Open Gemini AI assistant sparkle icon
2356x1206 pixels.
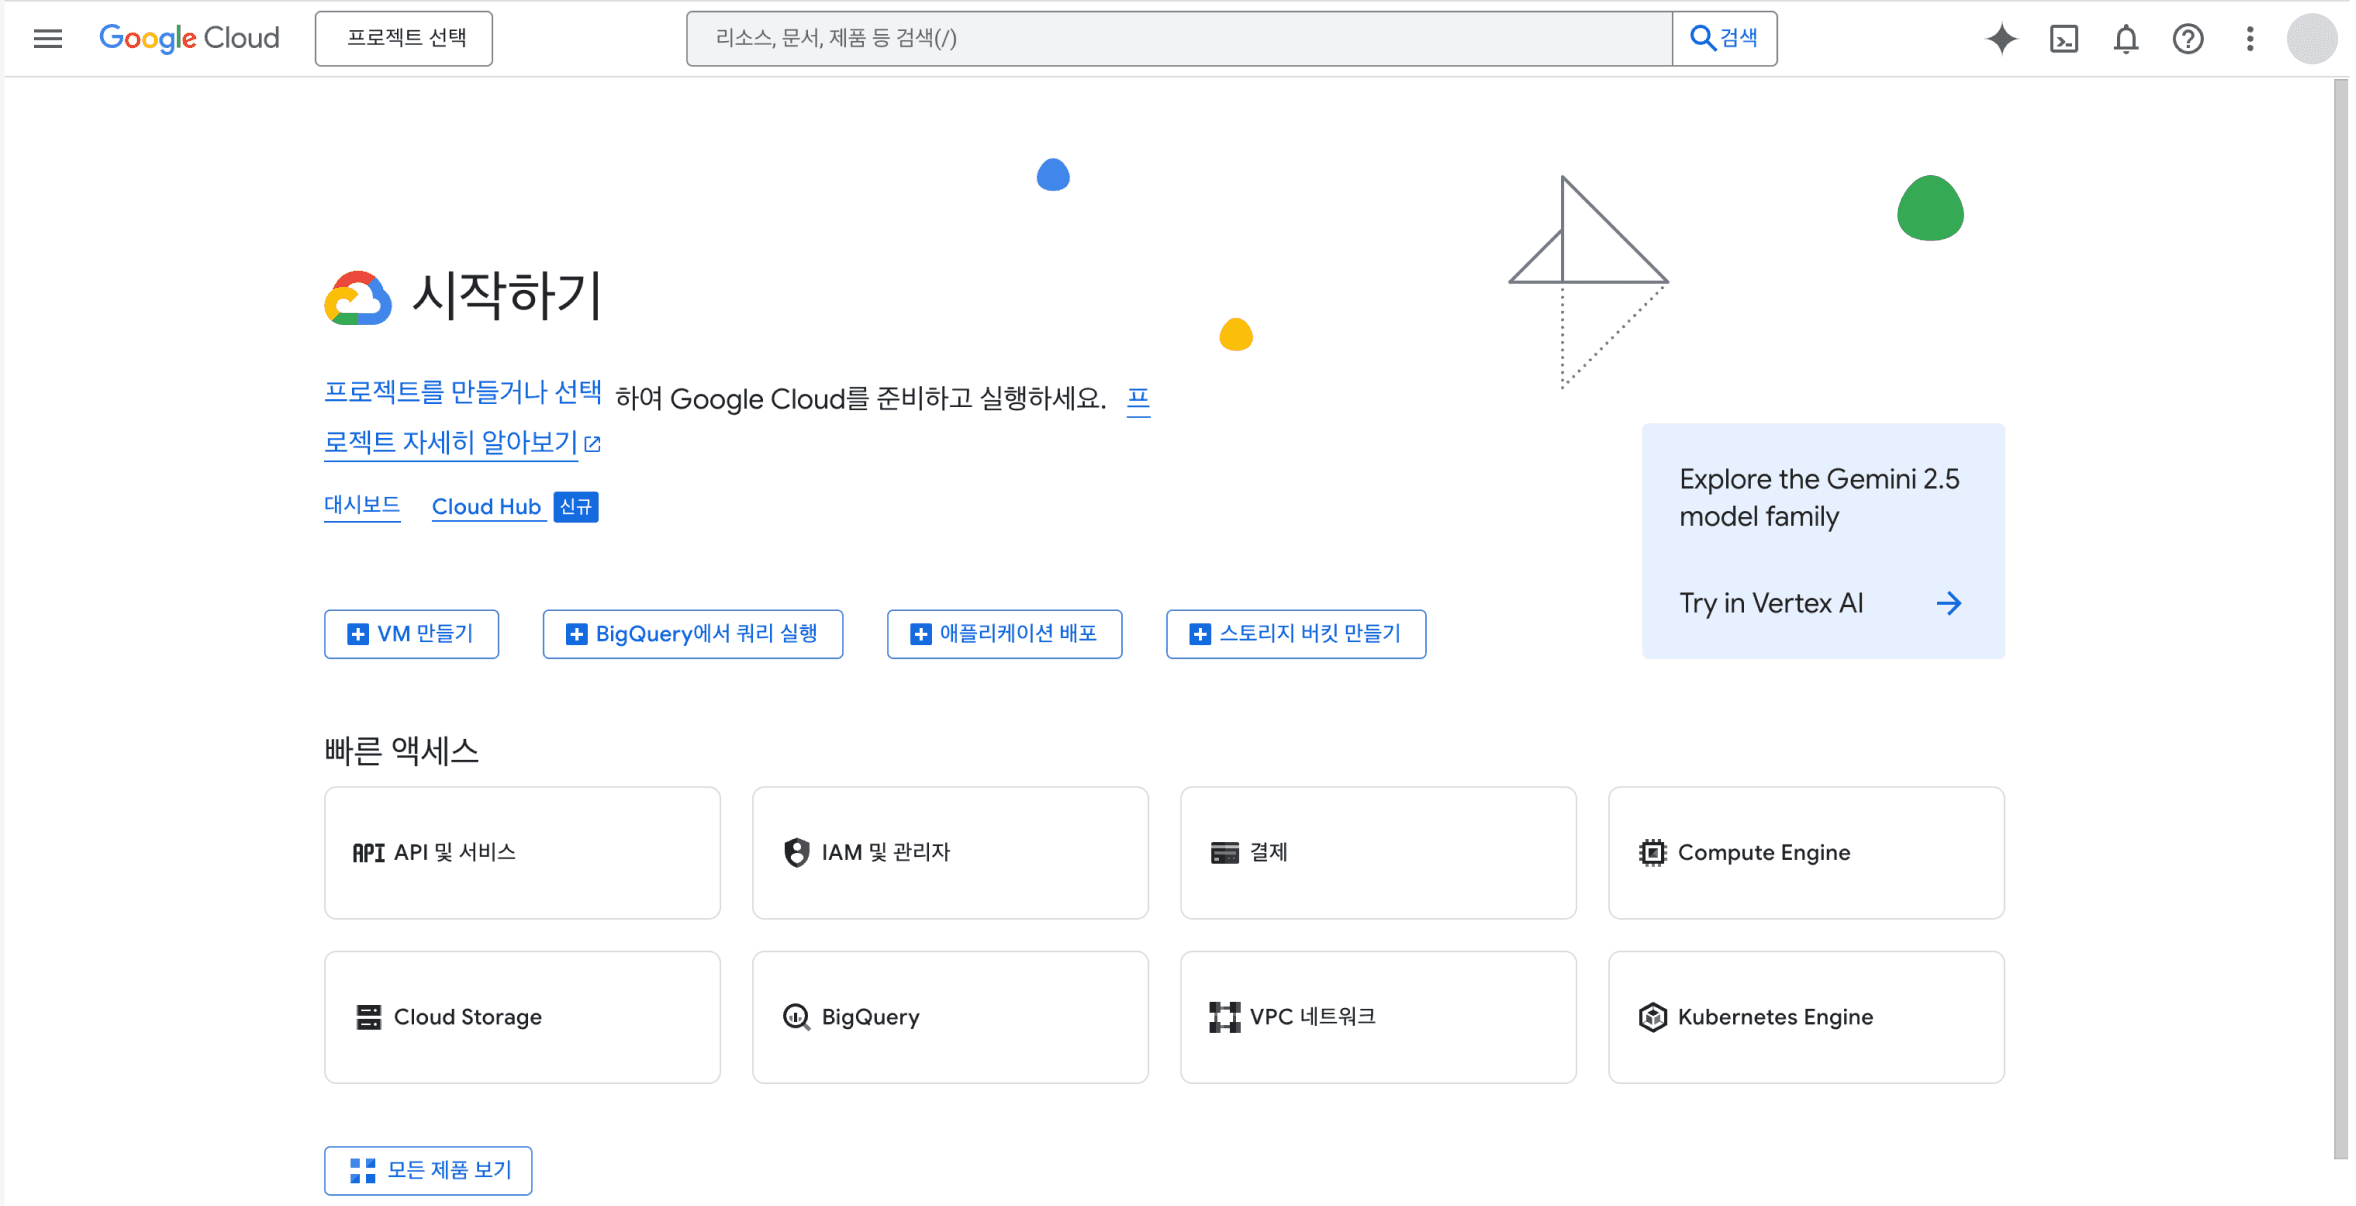click(x=2001, y=39)
